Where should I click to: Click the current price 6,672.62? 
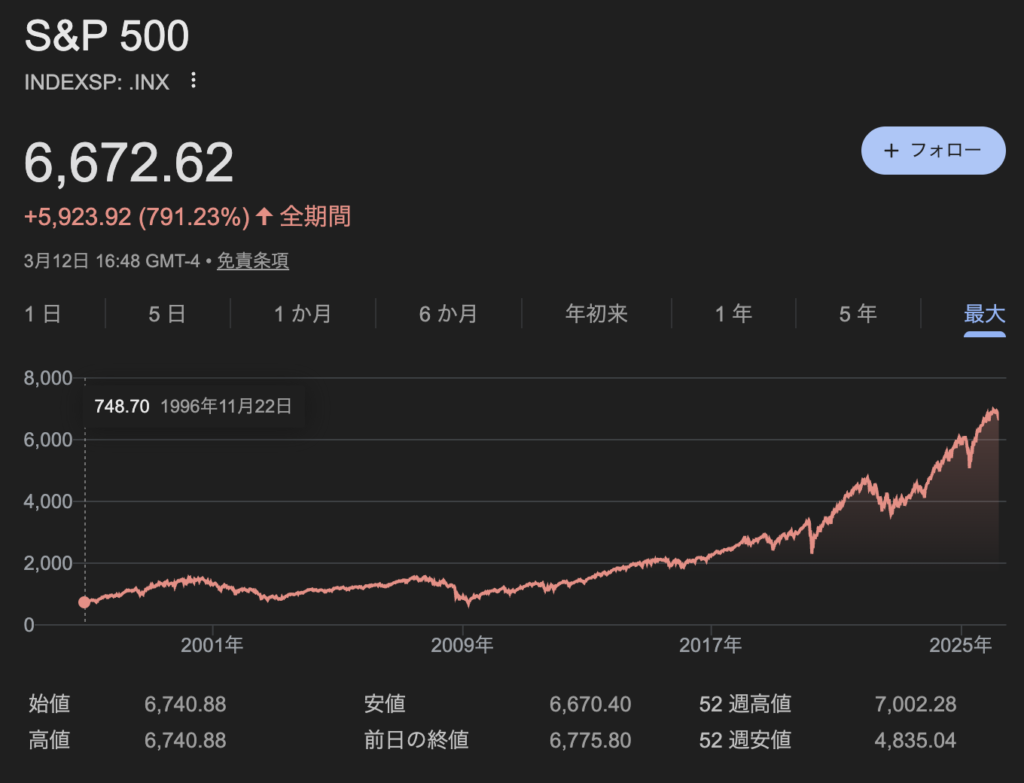tap(129, 163)
